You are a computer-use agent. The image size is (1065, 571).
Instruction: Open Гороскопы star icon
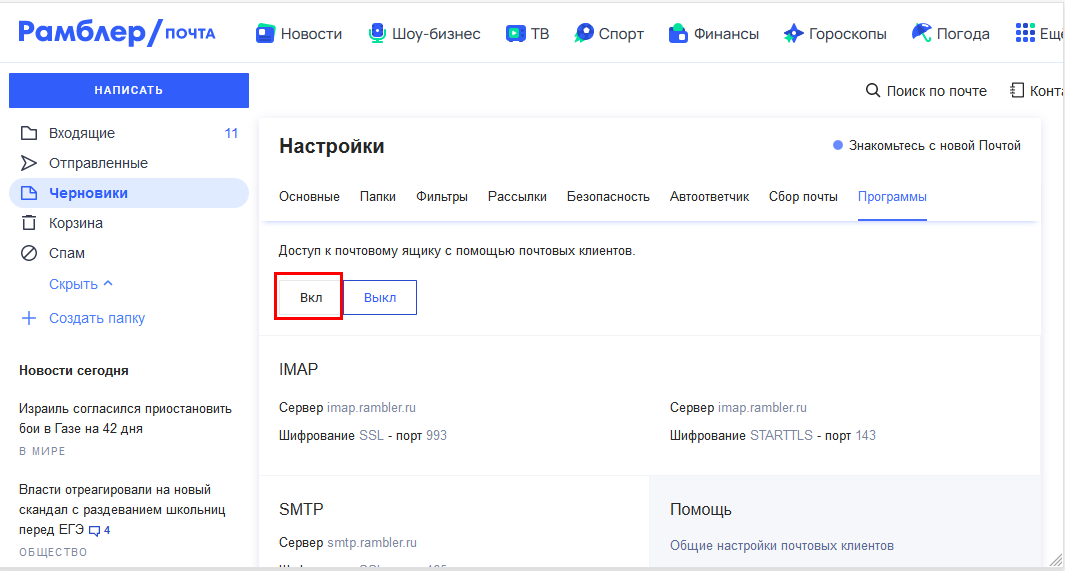793,34
